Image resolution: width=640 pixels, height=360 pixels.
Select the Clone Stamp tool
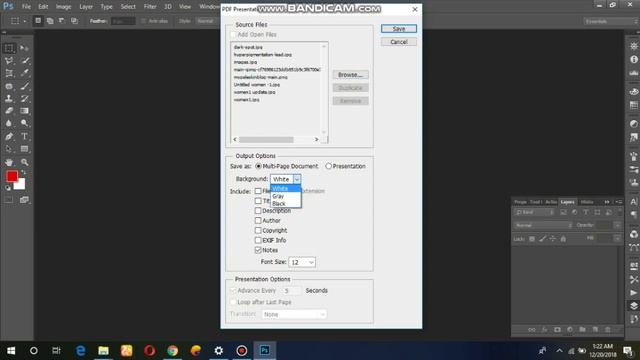pos(9,98)
